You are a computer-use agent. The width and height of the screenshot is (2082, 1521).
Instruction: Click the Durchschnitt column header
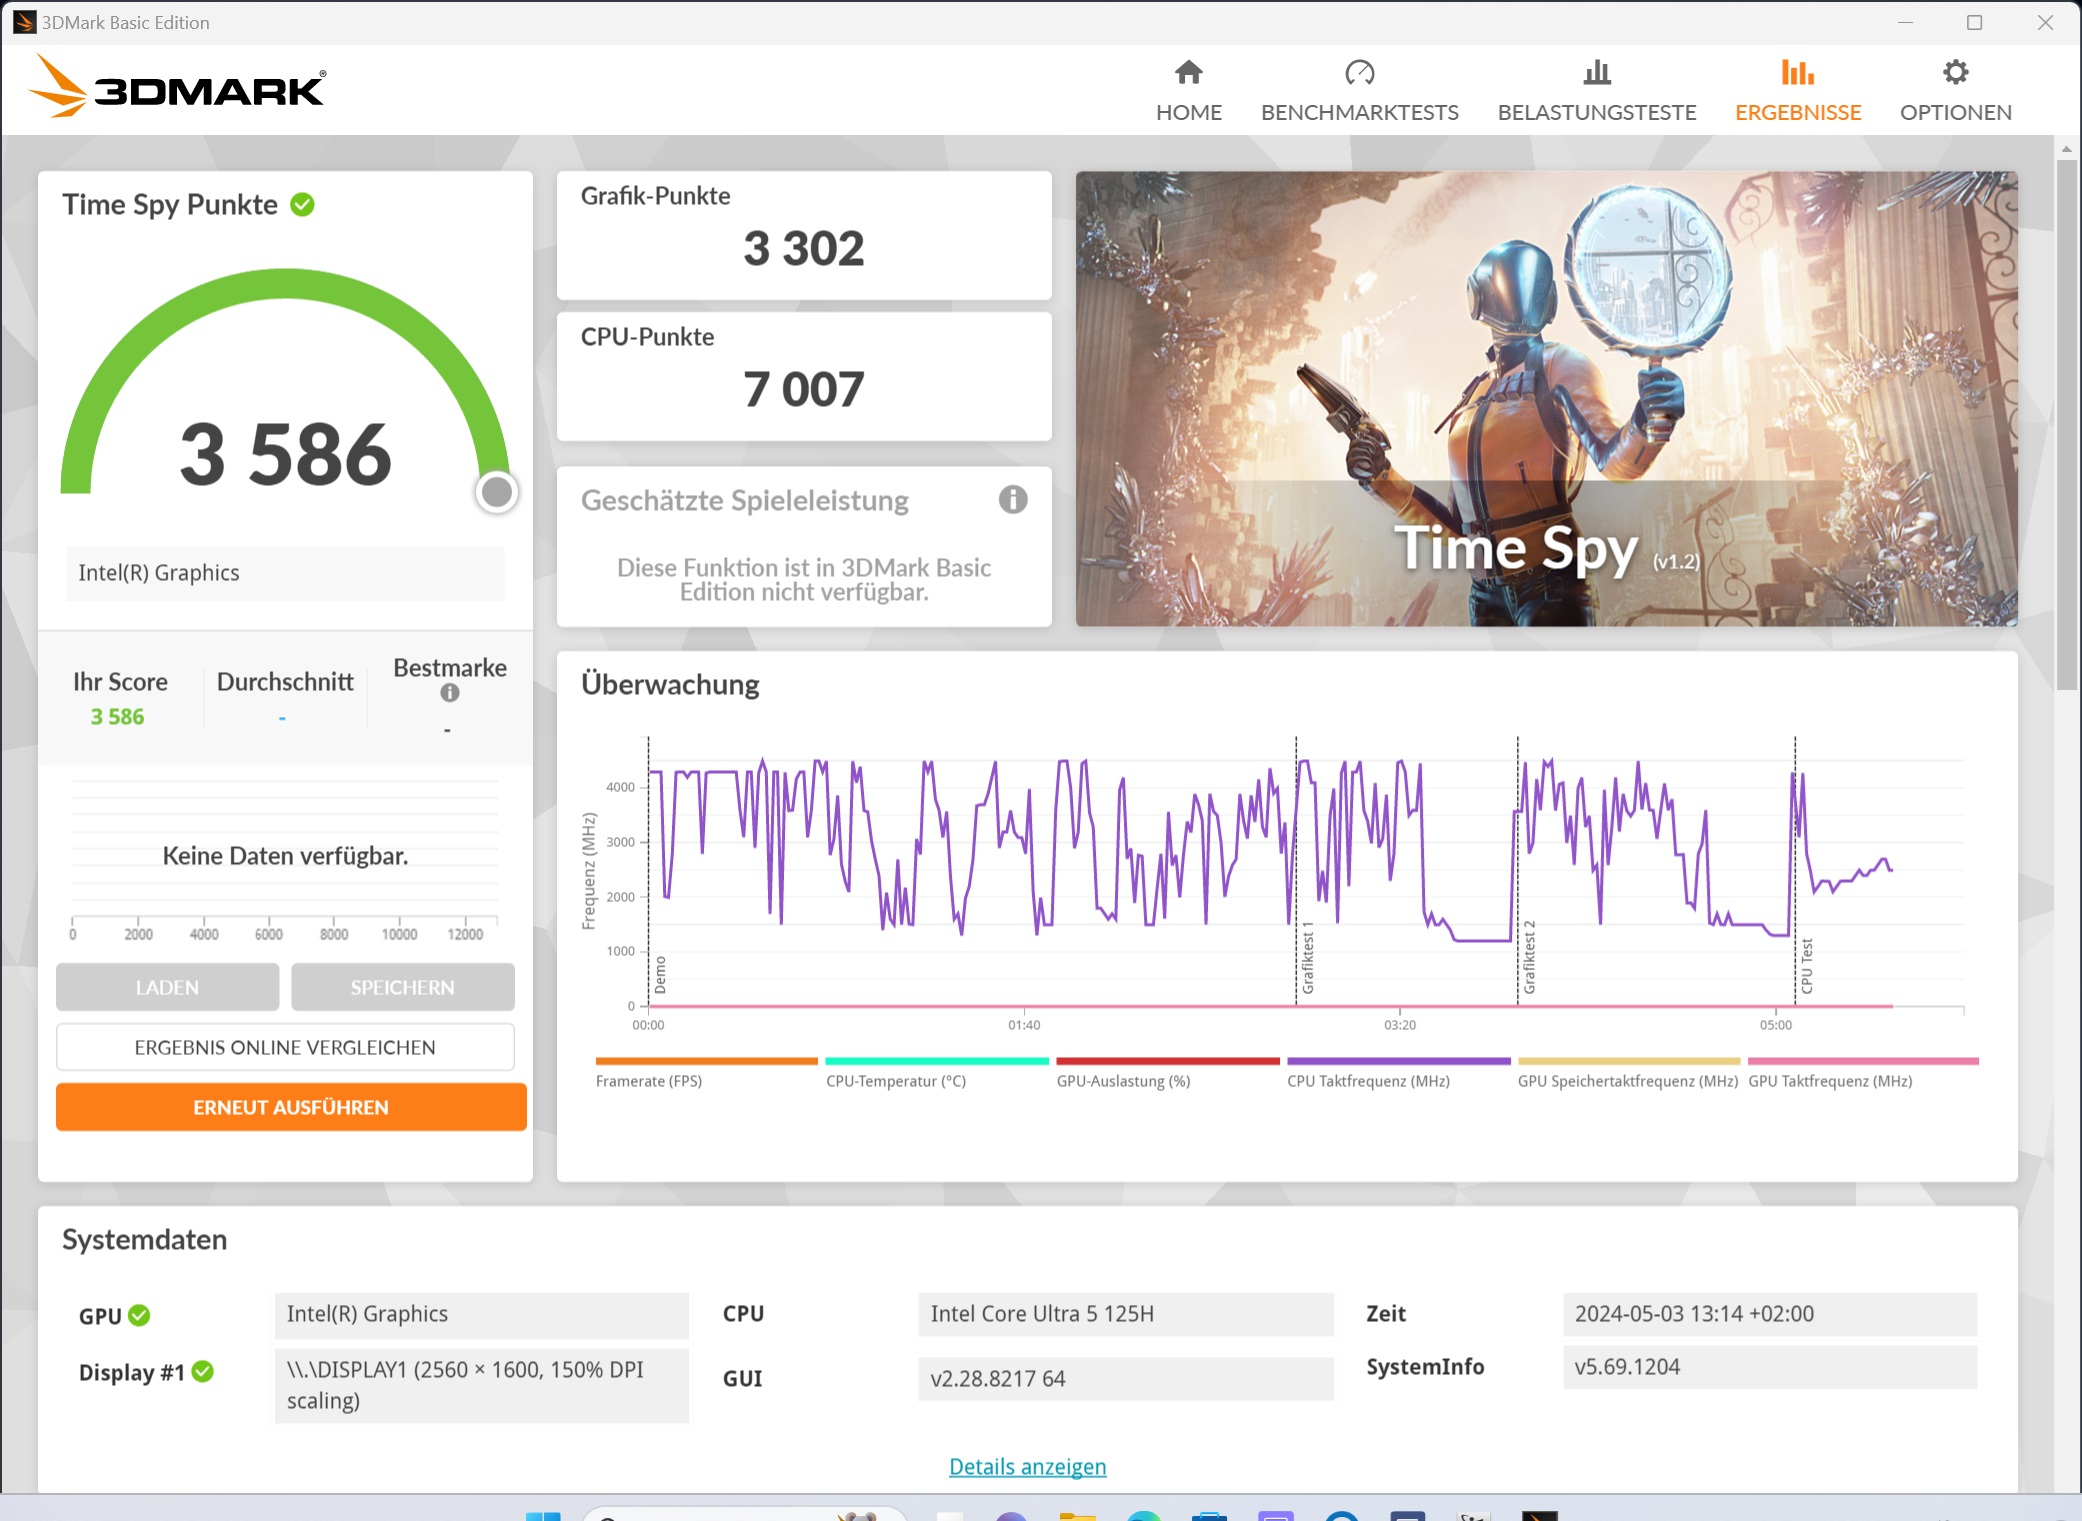pyautogui.click(x=285, y=681)
